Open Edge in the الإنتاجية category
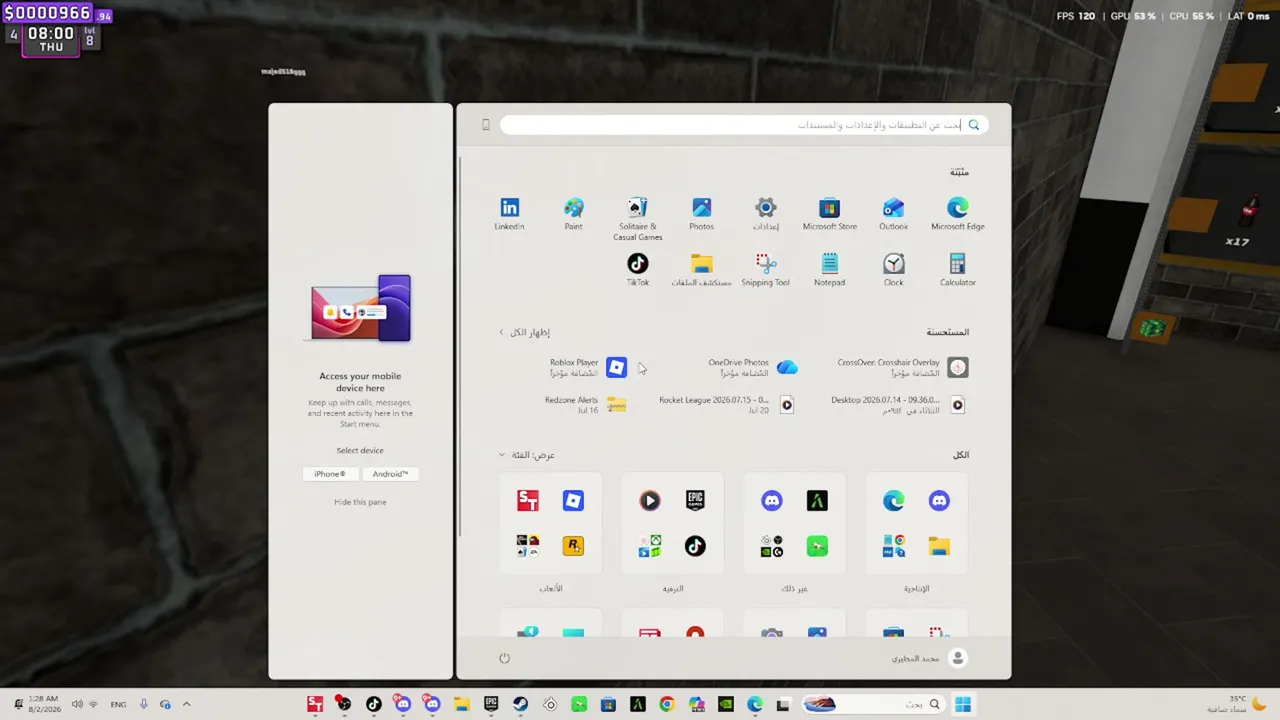Viewport: 1280px width, 720px height. (893, 500)
